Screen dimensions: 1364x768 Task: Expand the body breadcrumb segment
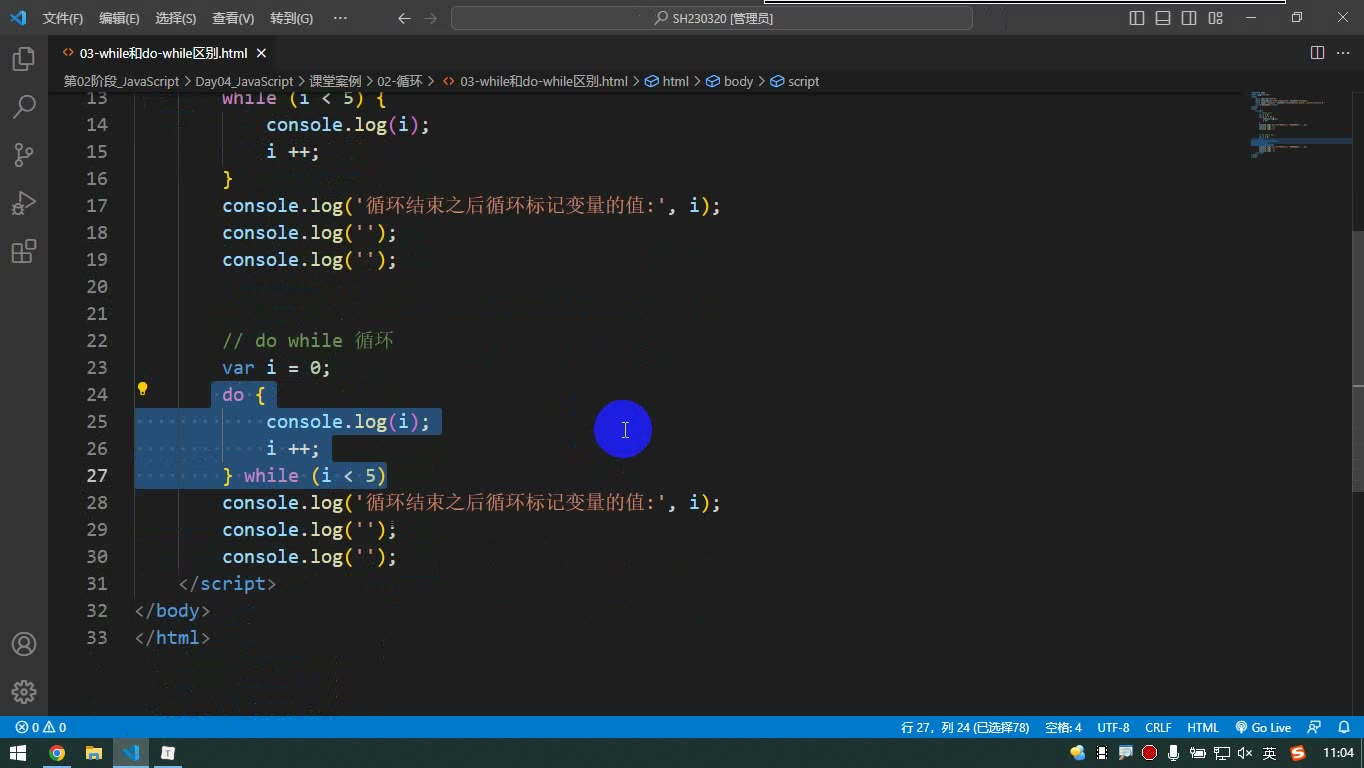click(730, 81)
